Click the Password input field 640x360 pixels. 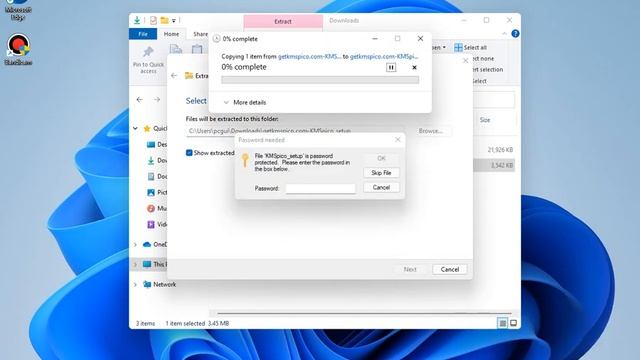tap(320, 188)
